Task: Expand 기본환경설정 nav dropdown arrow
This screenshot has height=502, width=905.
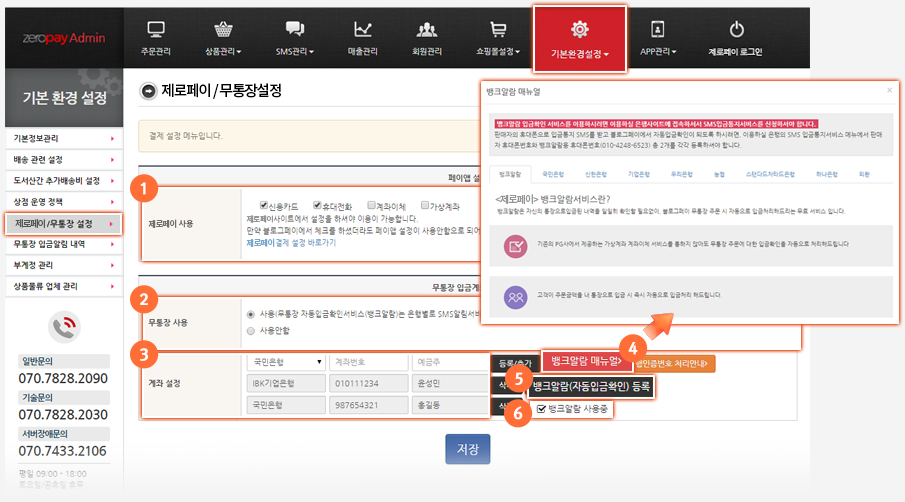Action: click(x=606, y=54)
